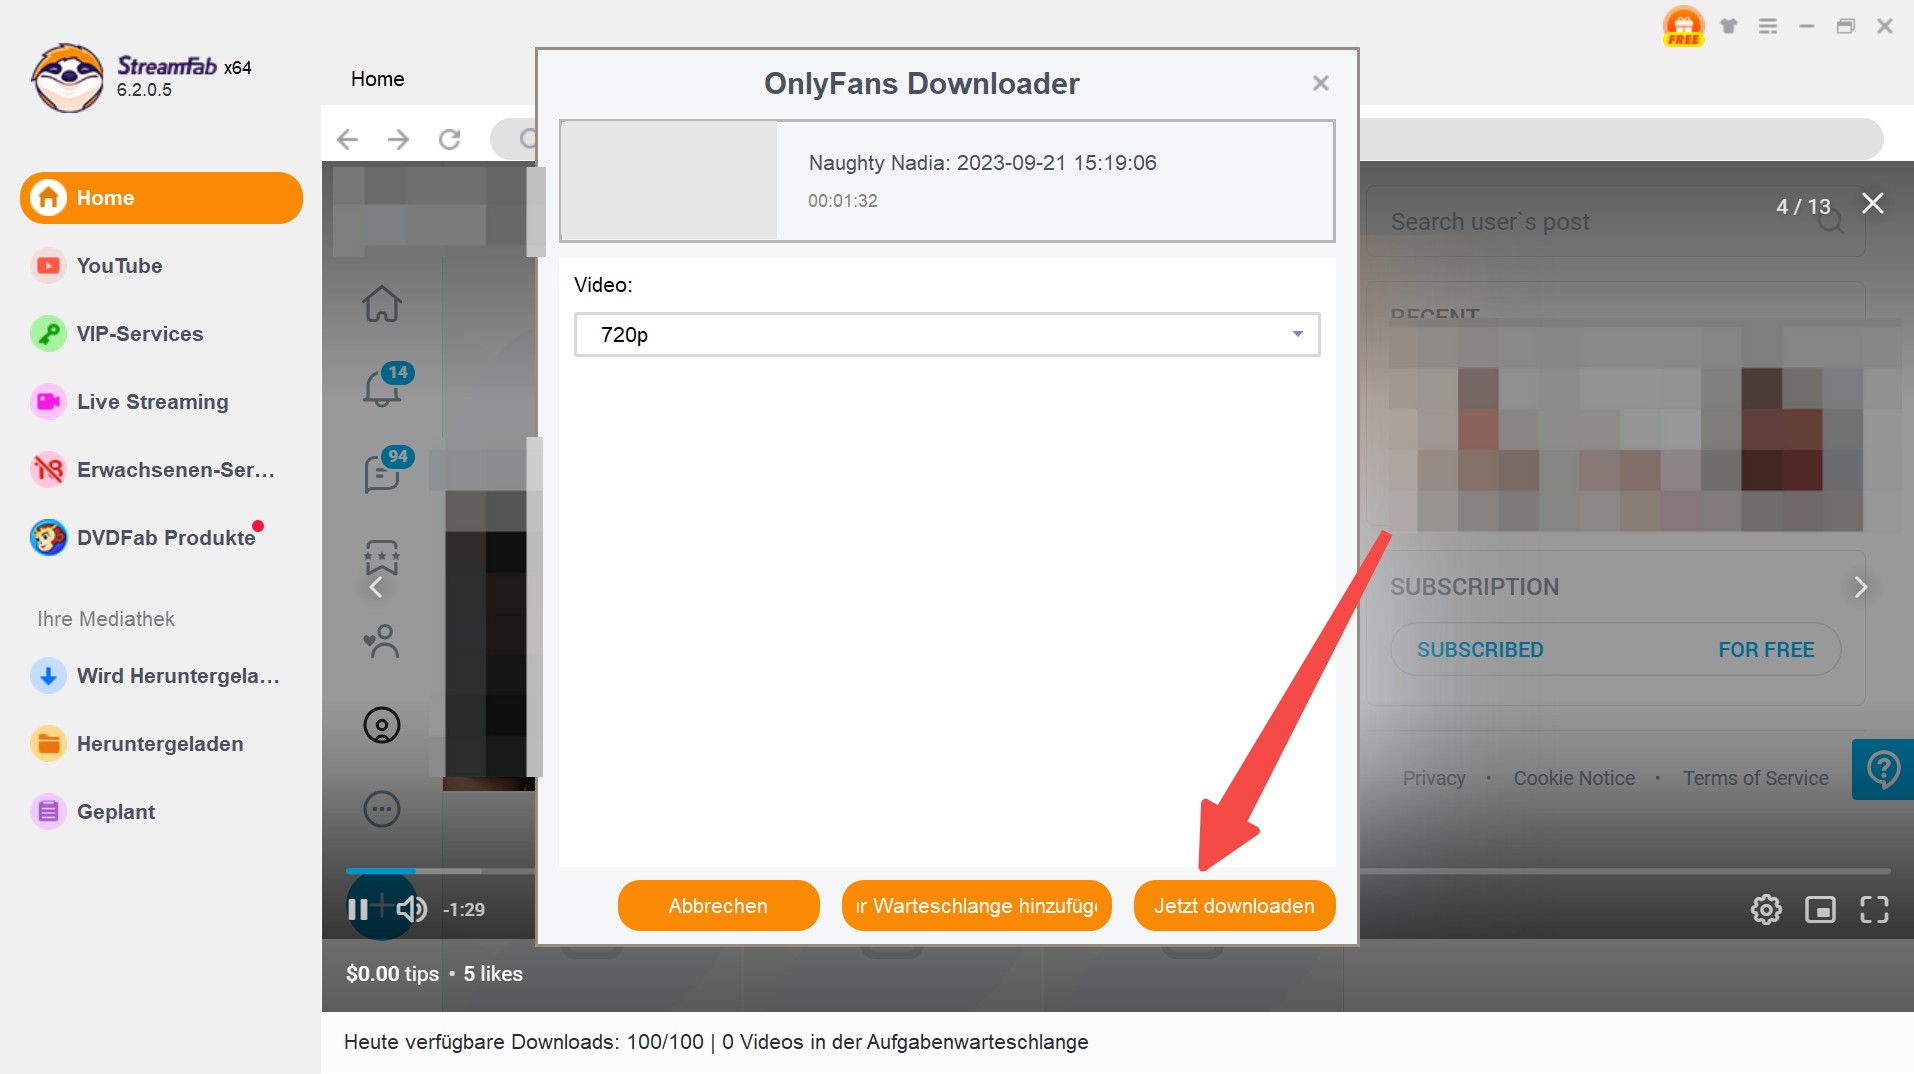Open video settings gear icon
Image resolution: width=1914 pixels, height=1074 pixels.
(x=1766, y=909)
